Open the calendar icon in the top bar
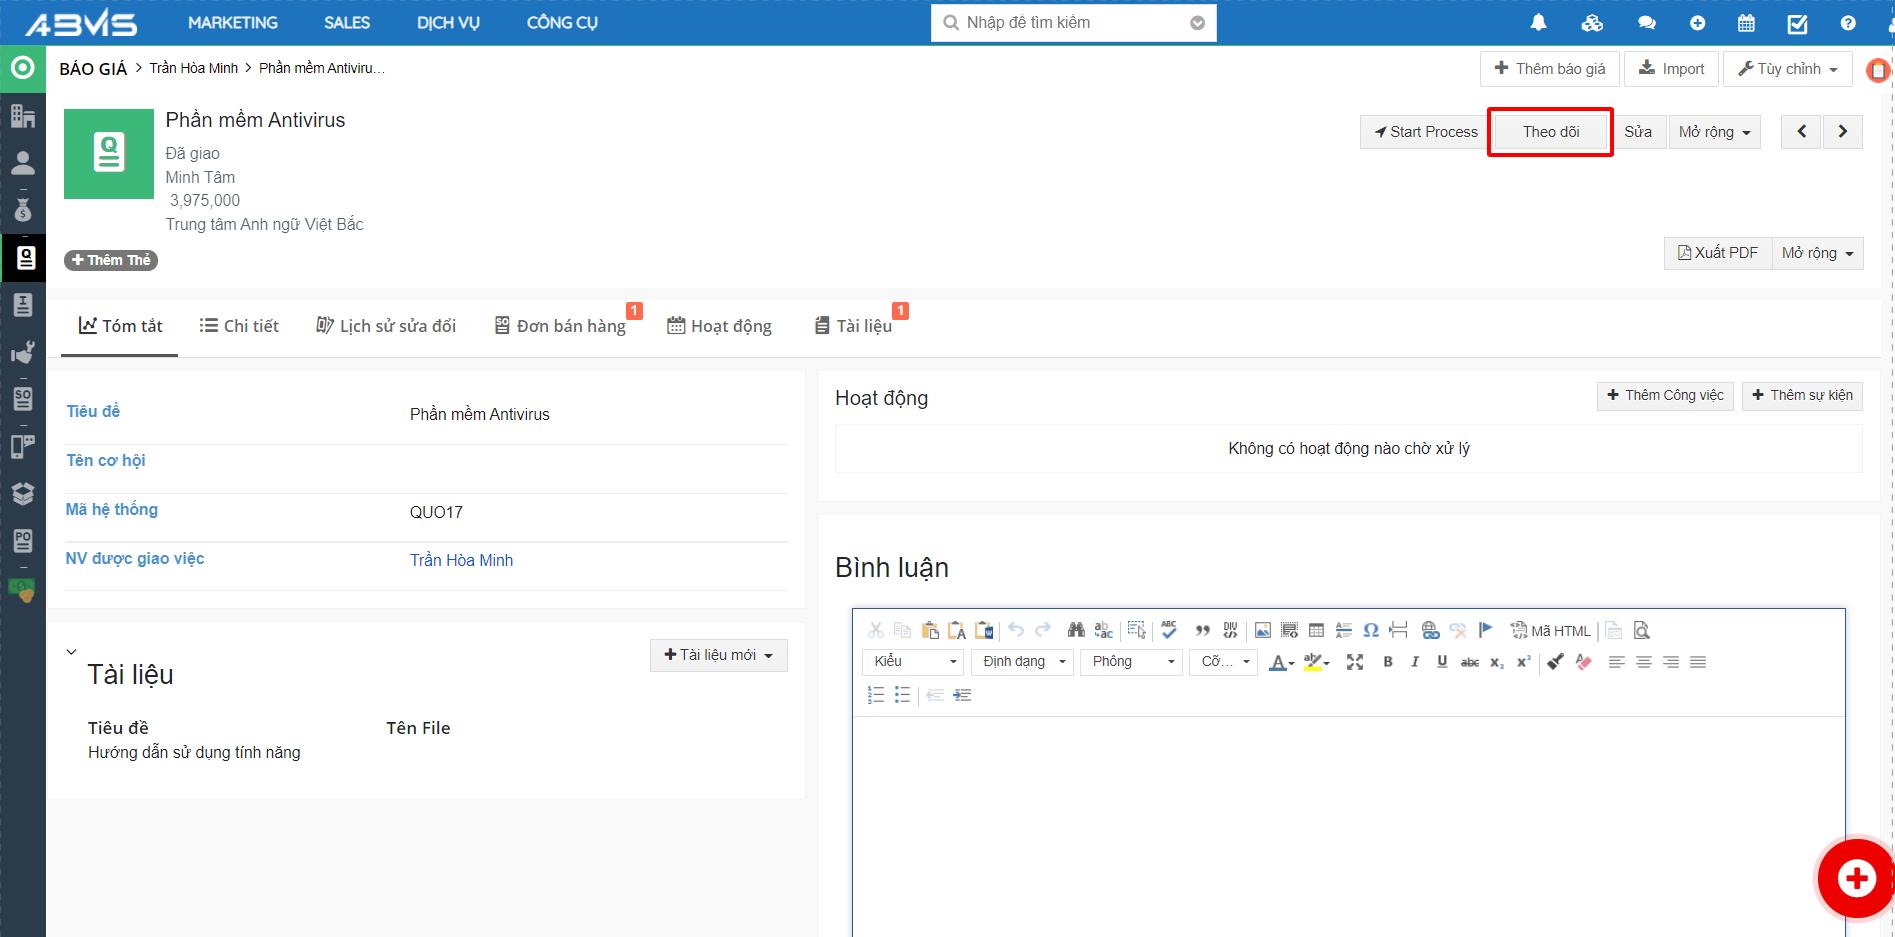The height and width of the screenshot is (937, 1895). (x=1746, y=23)
